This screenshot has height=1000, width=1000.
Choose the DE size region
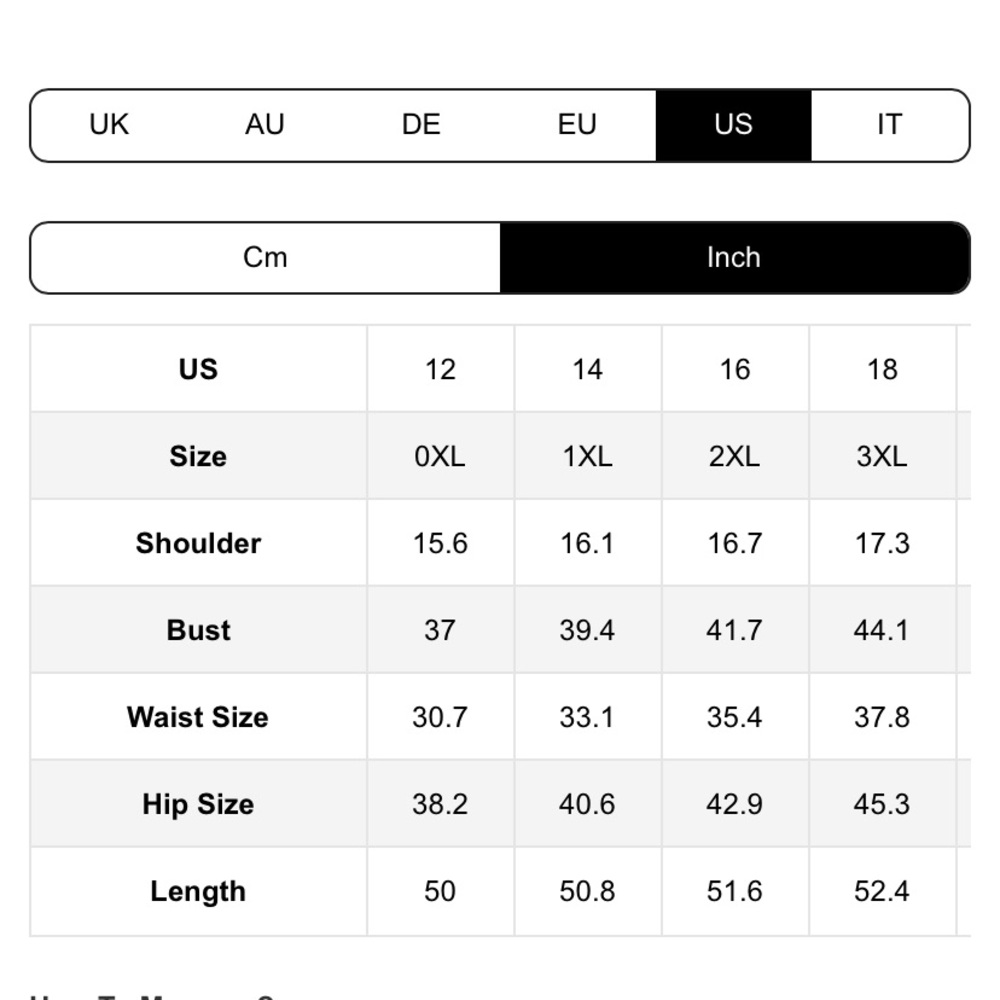click(422, 125)
